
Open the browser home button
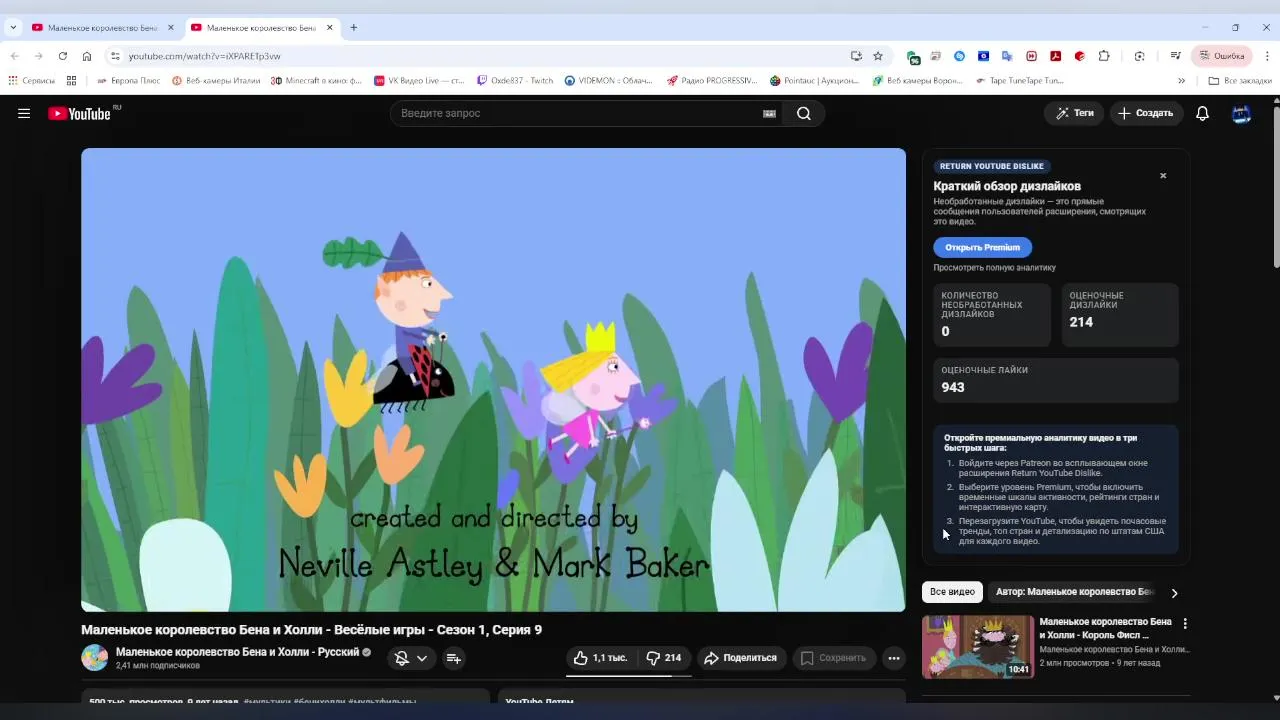86,56
